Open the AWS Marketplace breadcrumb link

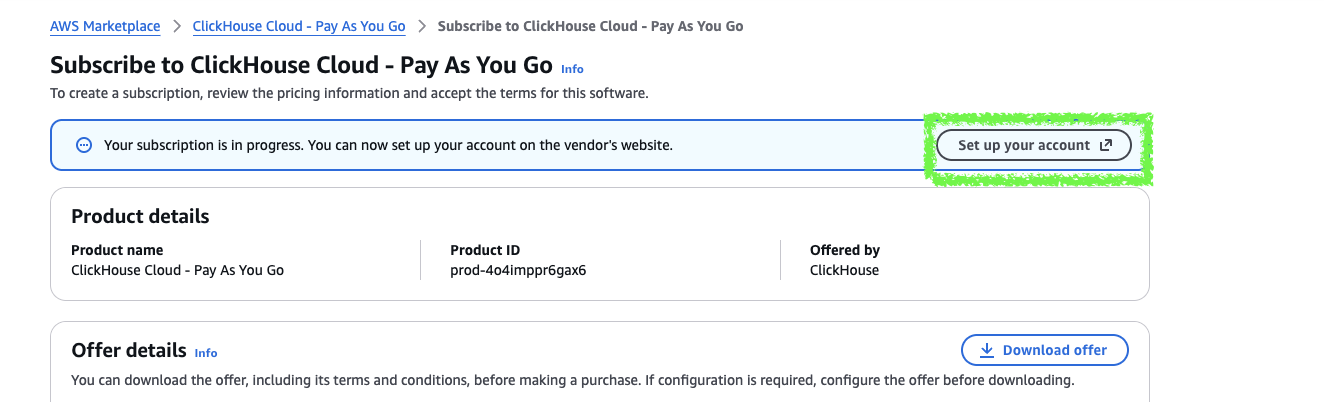coord(105,26)
